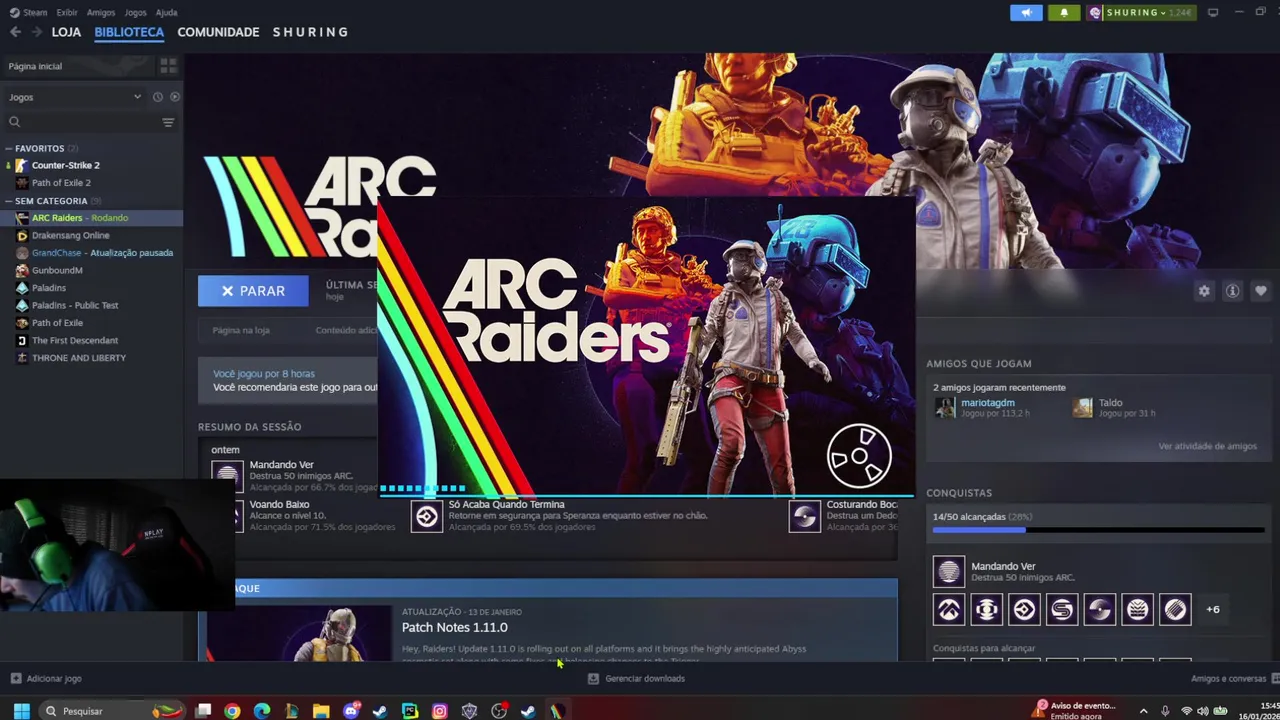Image resolution: width=1280 pixels, height=720 pixels.
Task: Go back with the left arrow navigation icon
Action: click(15, 32)
